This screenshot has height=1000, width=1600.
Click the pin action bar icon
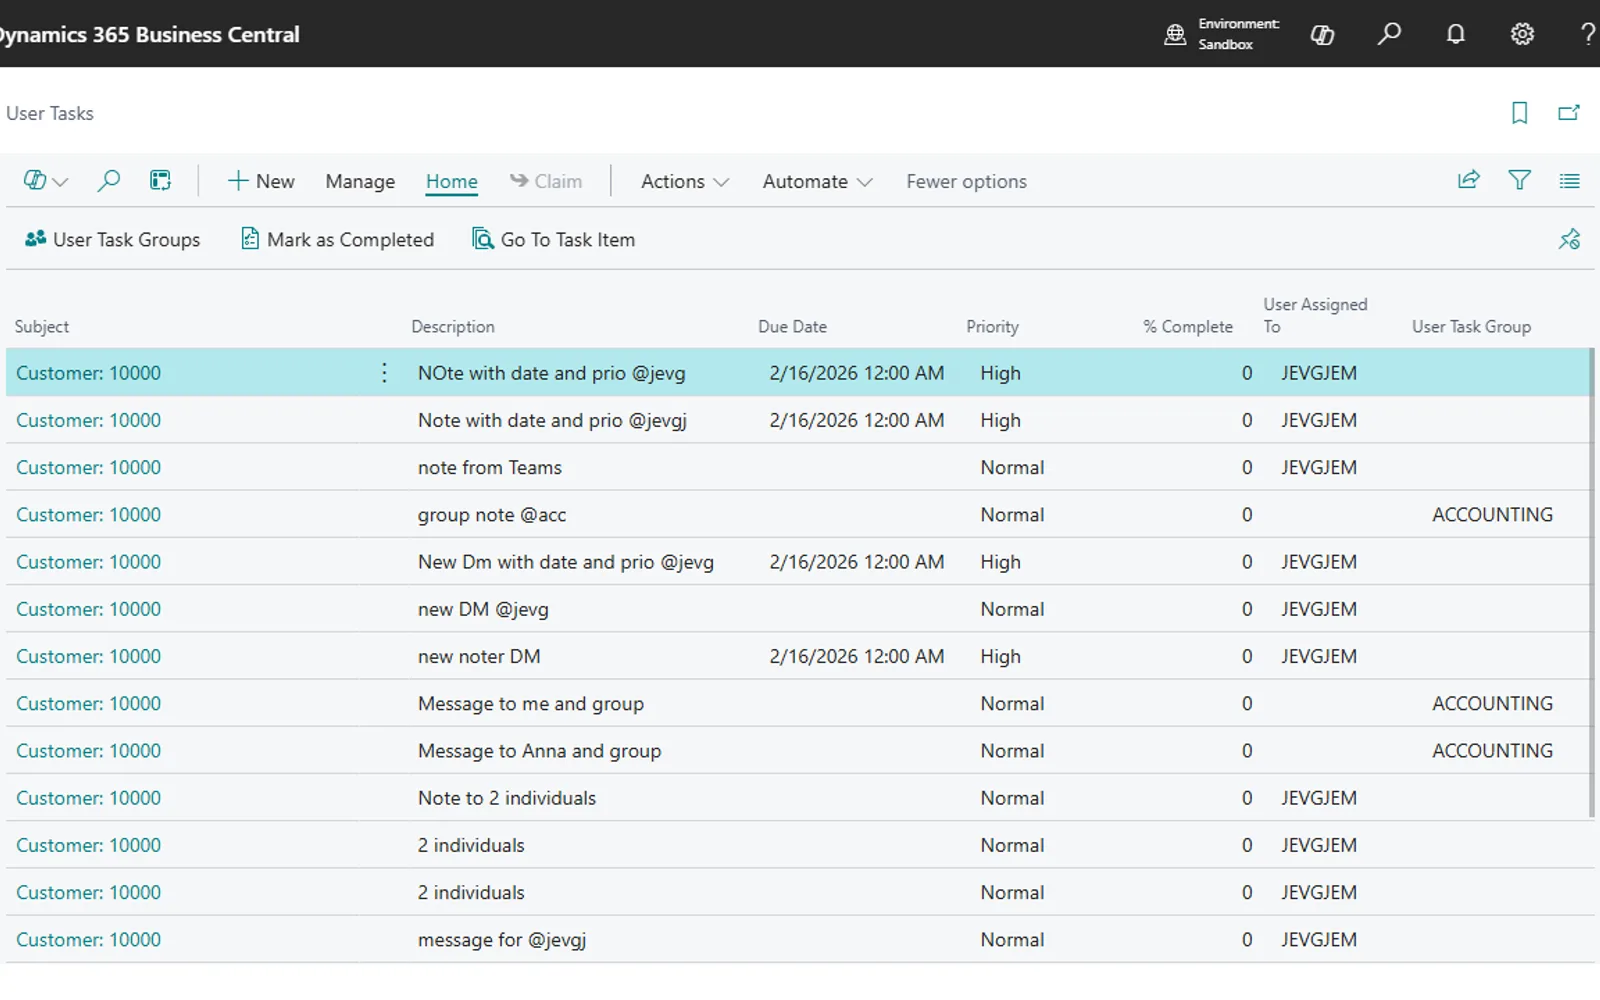point(1569,239)
